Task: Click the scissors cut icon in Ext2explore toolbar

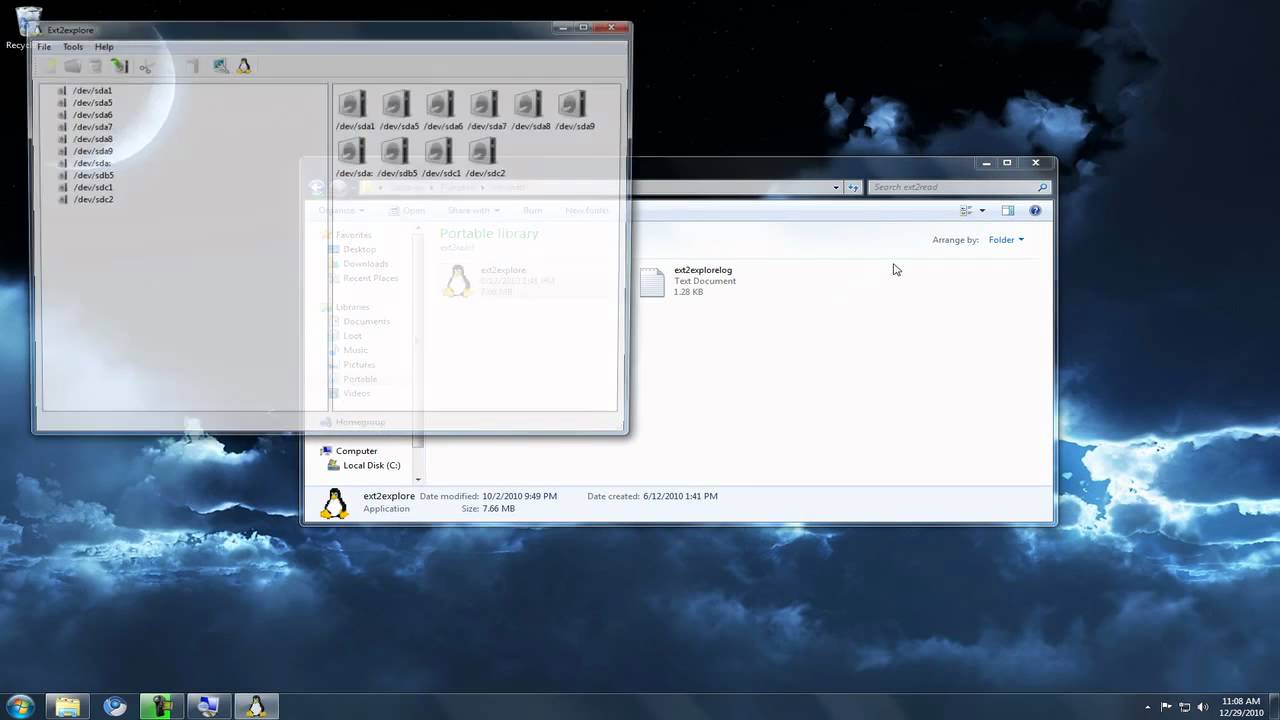Action: 146,66
